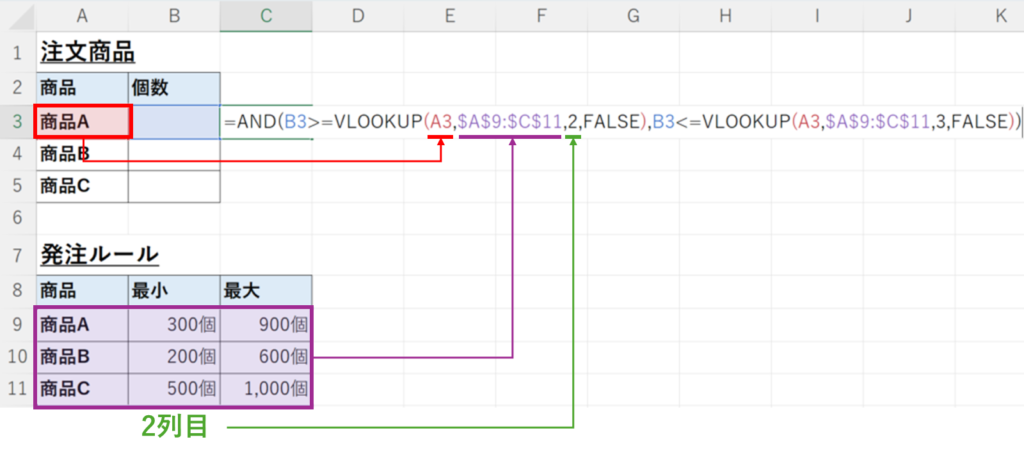1024x460 pixels.
Task: Select cell A4 containing 商品B
Action: (82, 154)
